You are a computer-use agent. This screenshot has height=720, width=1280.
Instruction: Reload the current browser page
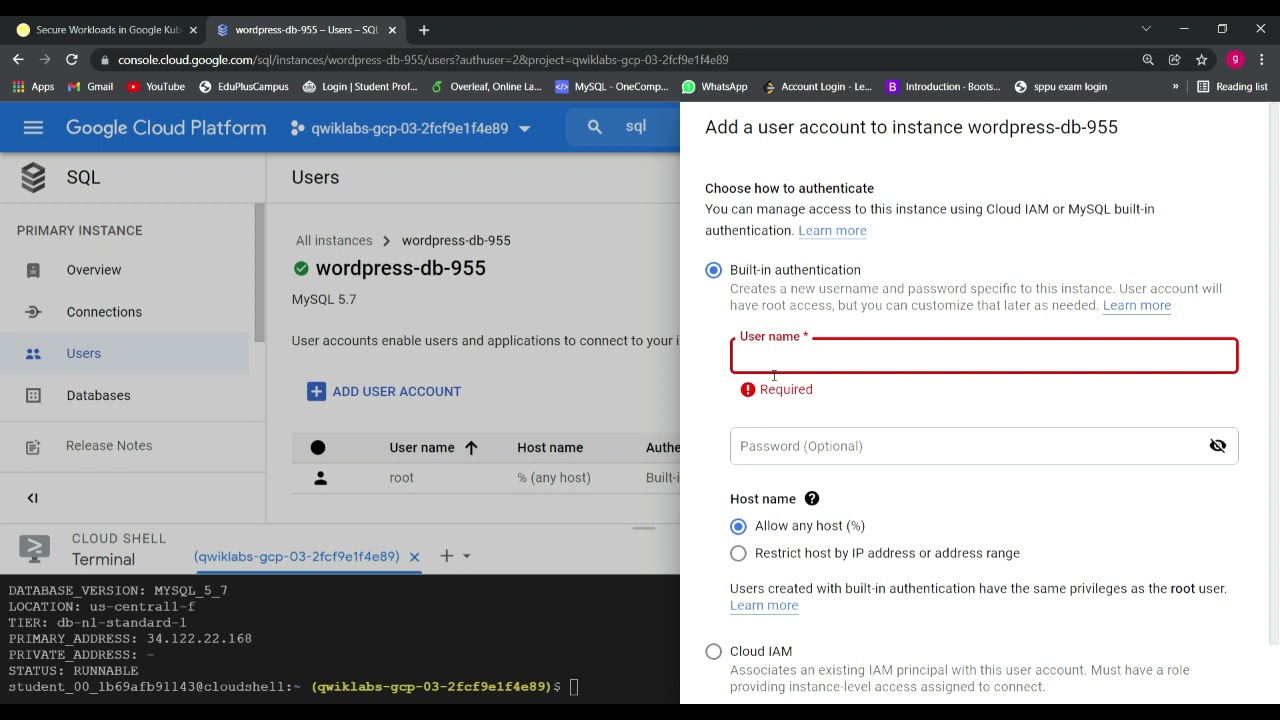(x=72, y=60)
